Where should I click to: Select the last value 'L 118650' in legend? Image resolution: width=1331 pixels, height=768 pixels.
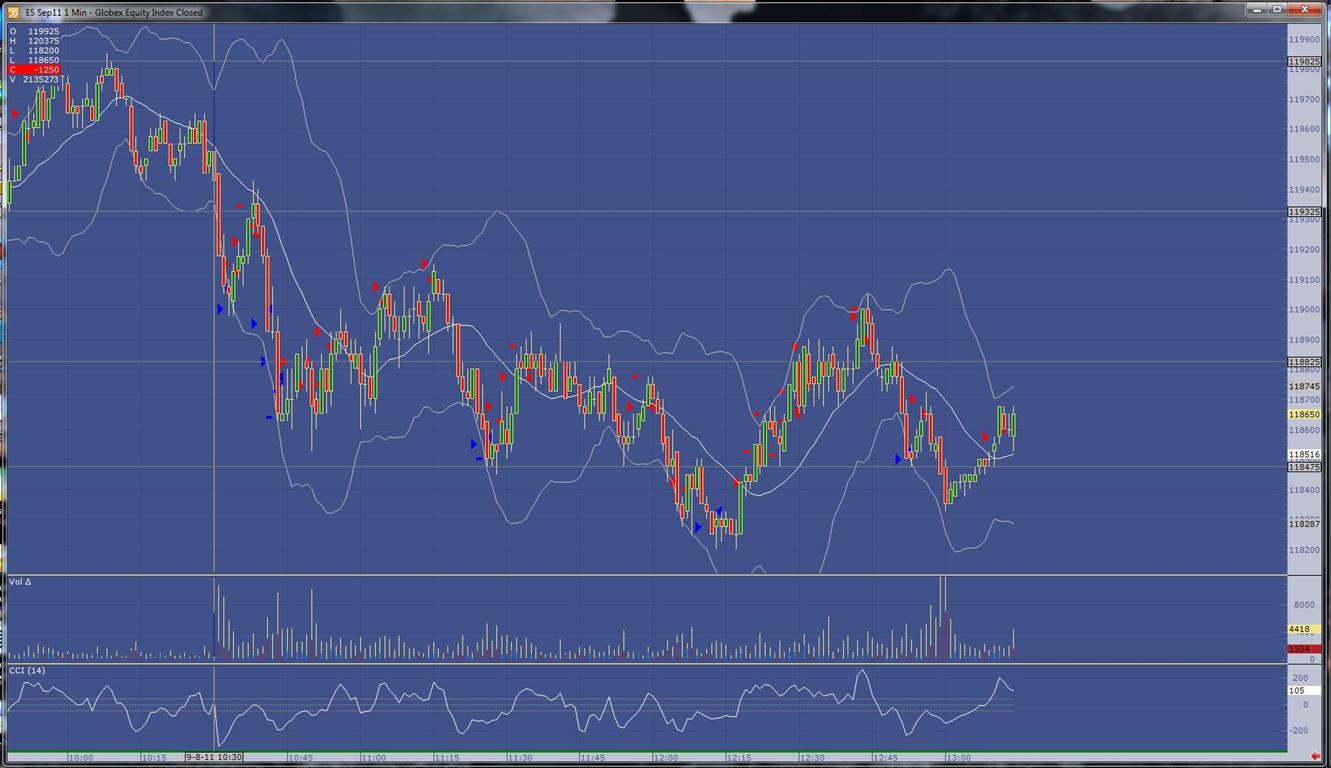pyautogui.click(x=35, y=60)
